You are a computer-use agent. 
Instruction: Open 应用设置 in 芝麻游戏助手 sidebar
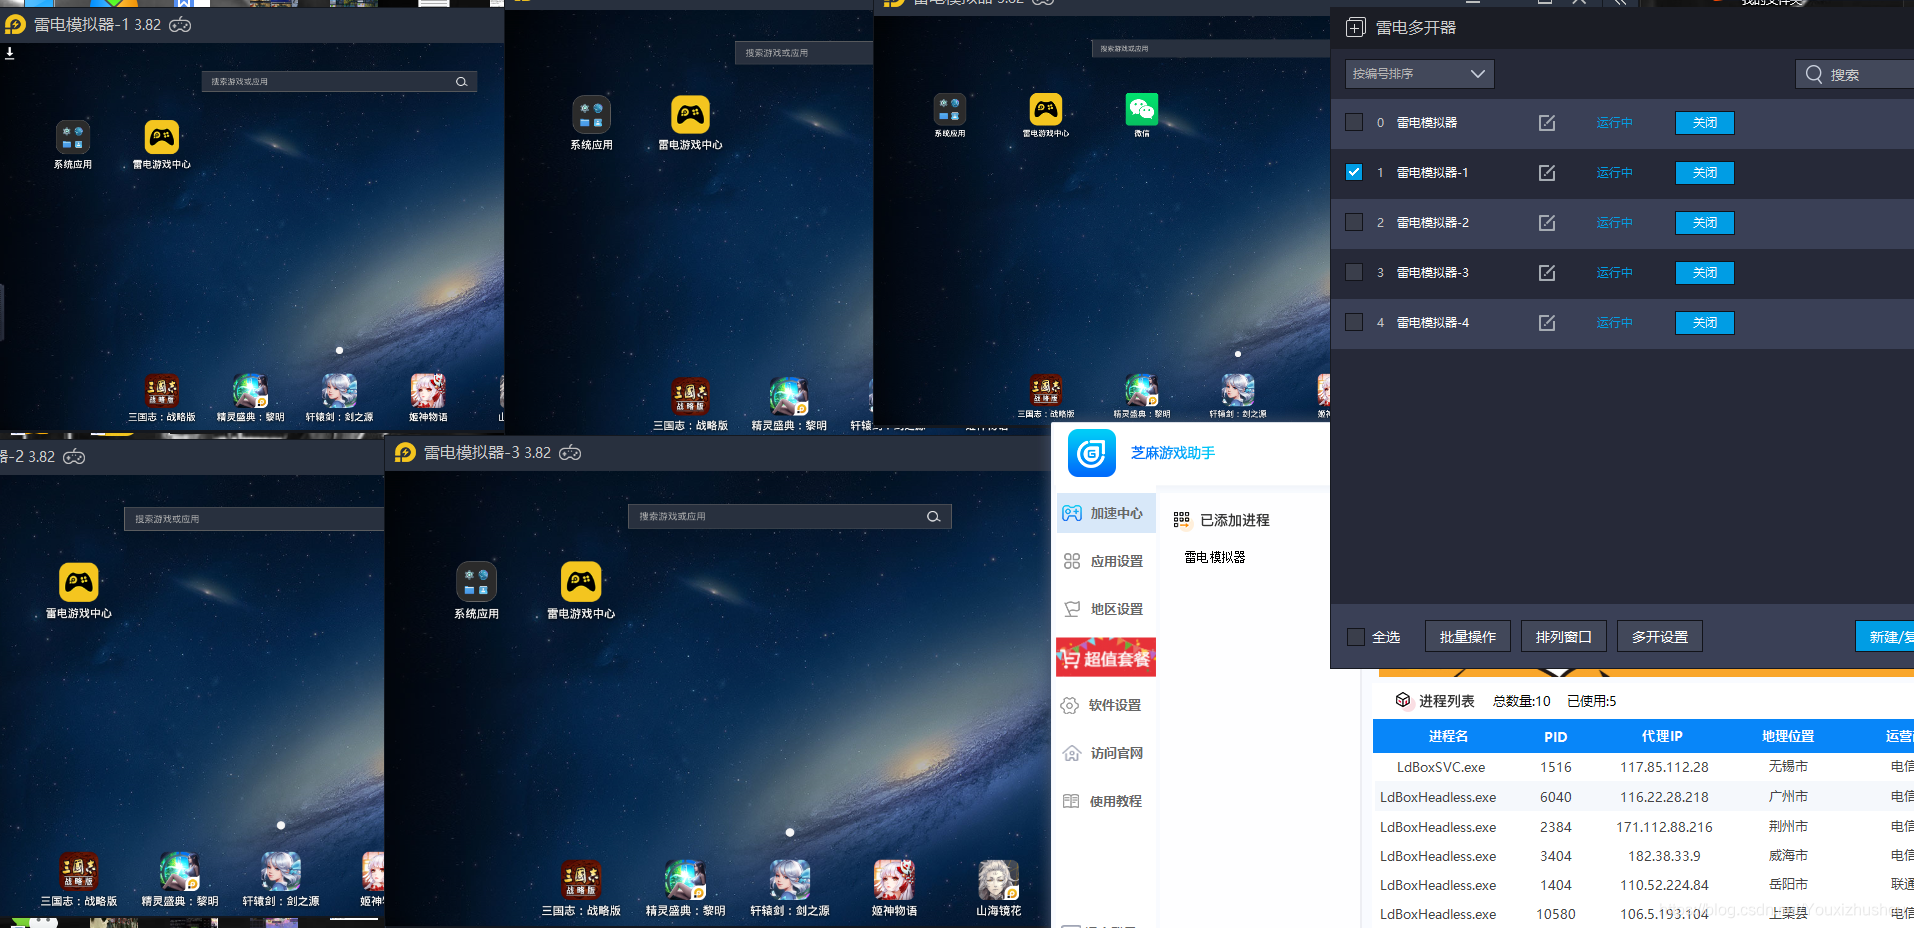(x=1105, y=561)
